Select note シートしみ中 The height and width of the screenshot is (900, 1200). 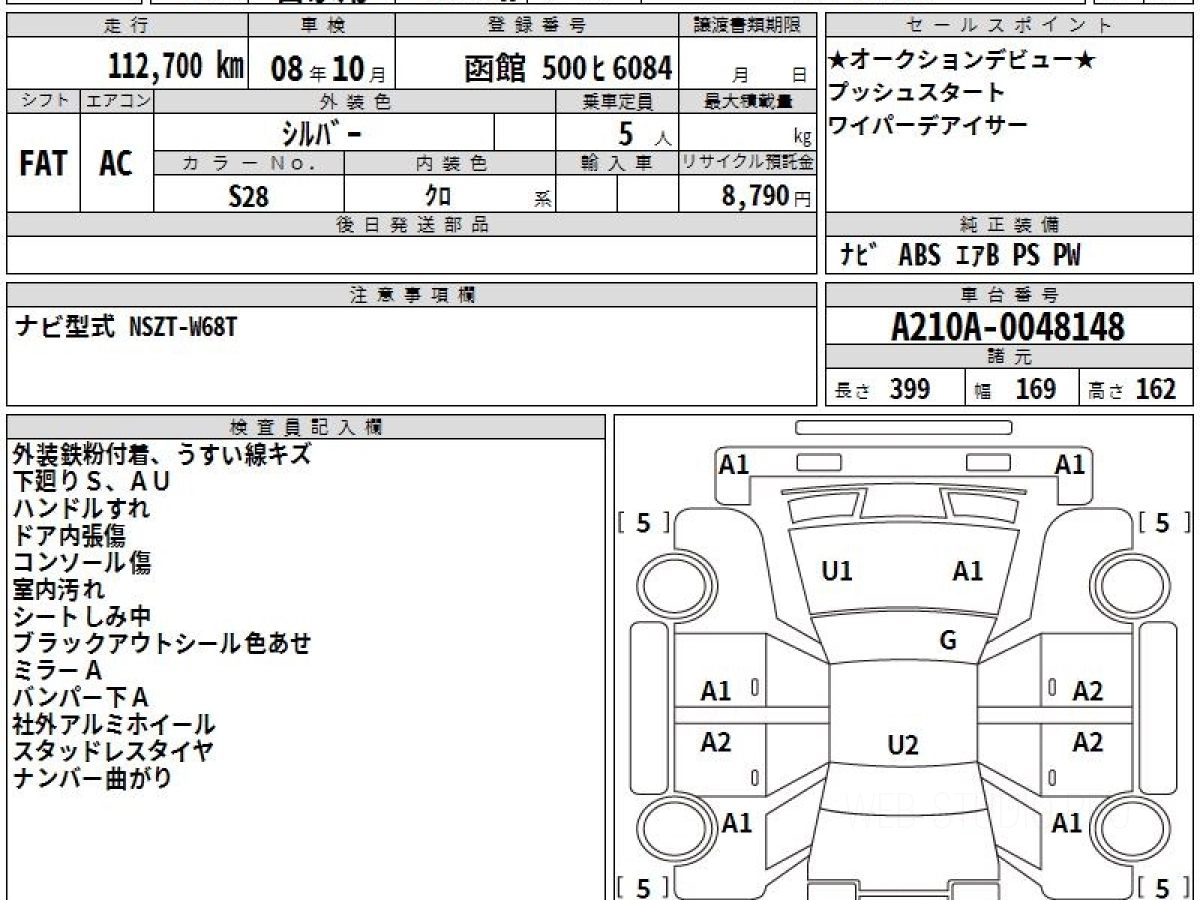[82, 616]
